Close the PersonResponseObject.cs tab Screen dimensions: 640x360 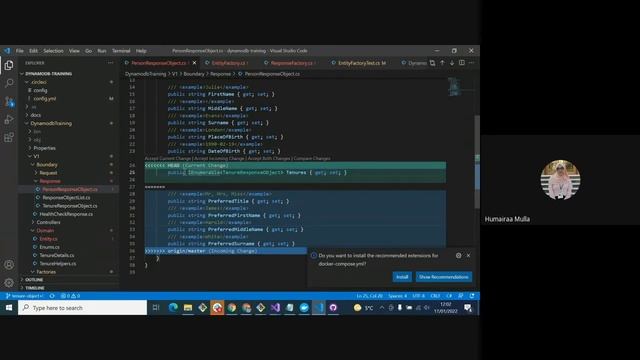[194, 63]
